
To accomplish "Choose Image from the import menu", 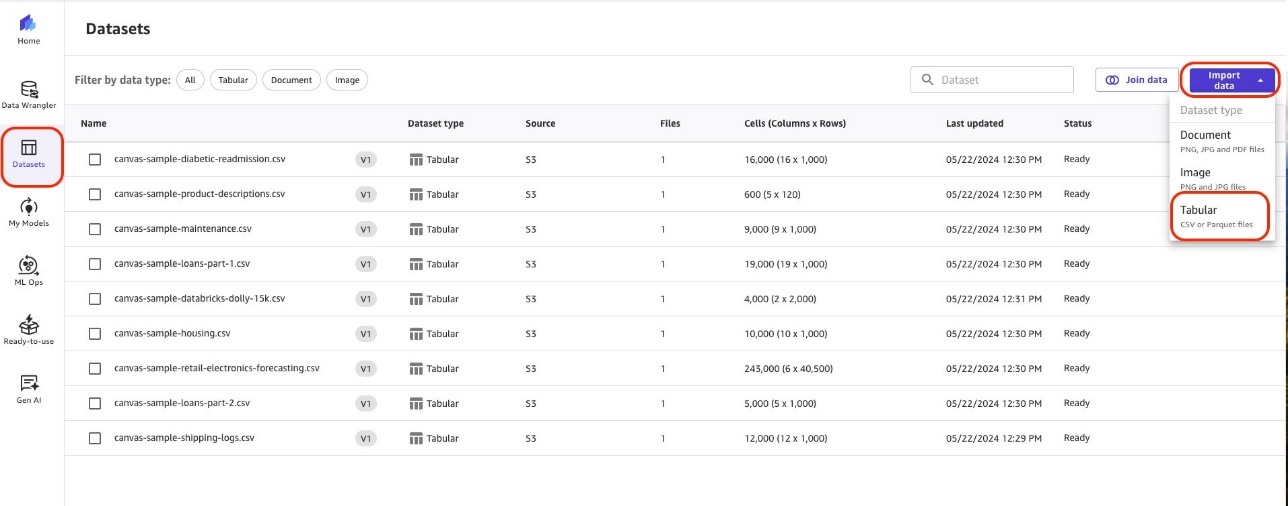I will [1223, 179].
